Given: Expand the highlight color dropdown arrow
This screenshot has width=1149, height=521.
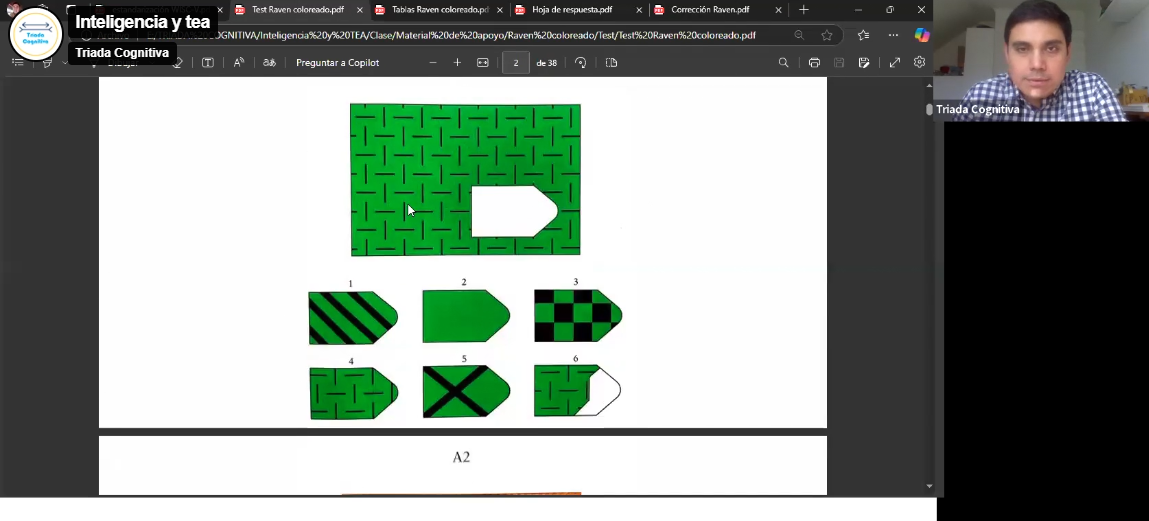Looking at the screenshot, I should tap(64, 63).
